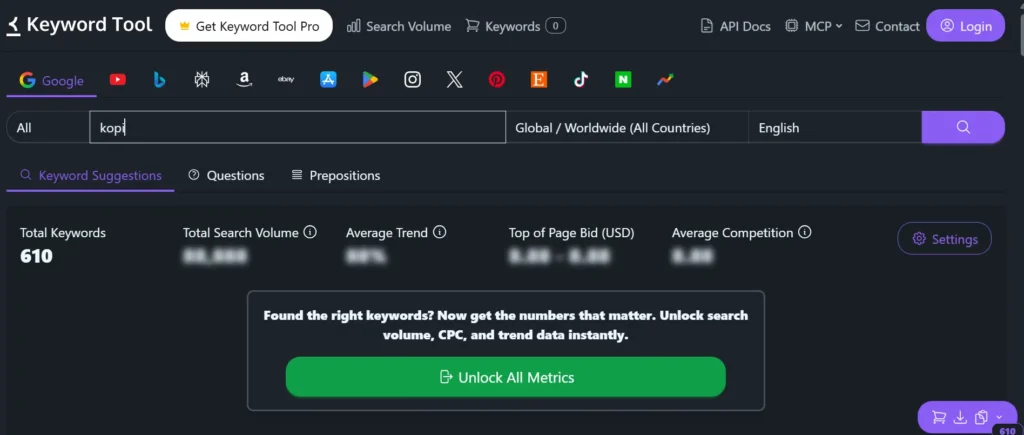This screenshot has height=435, width=1024.
Task: Download keywords using floating export icon
Action: (960, 417)
